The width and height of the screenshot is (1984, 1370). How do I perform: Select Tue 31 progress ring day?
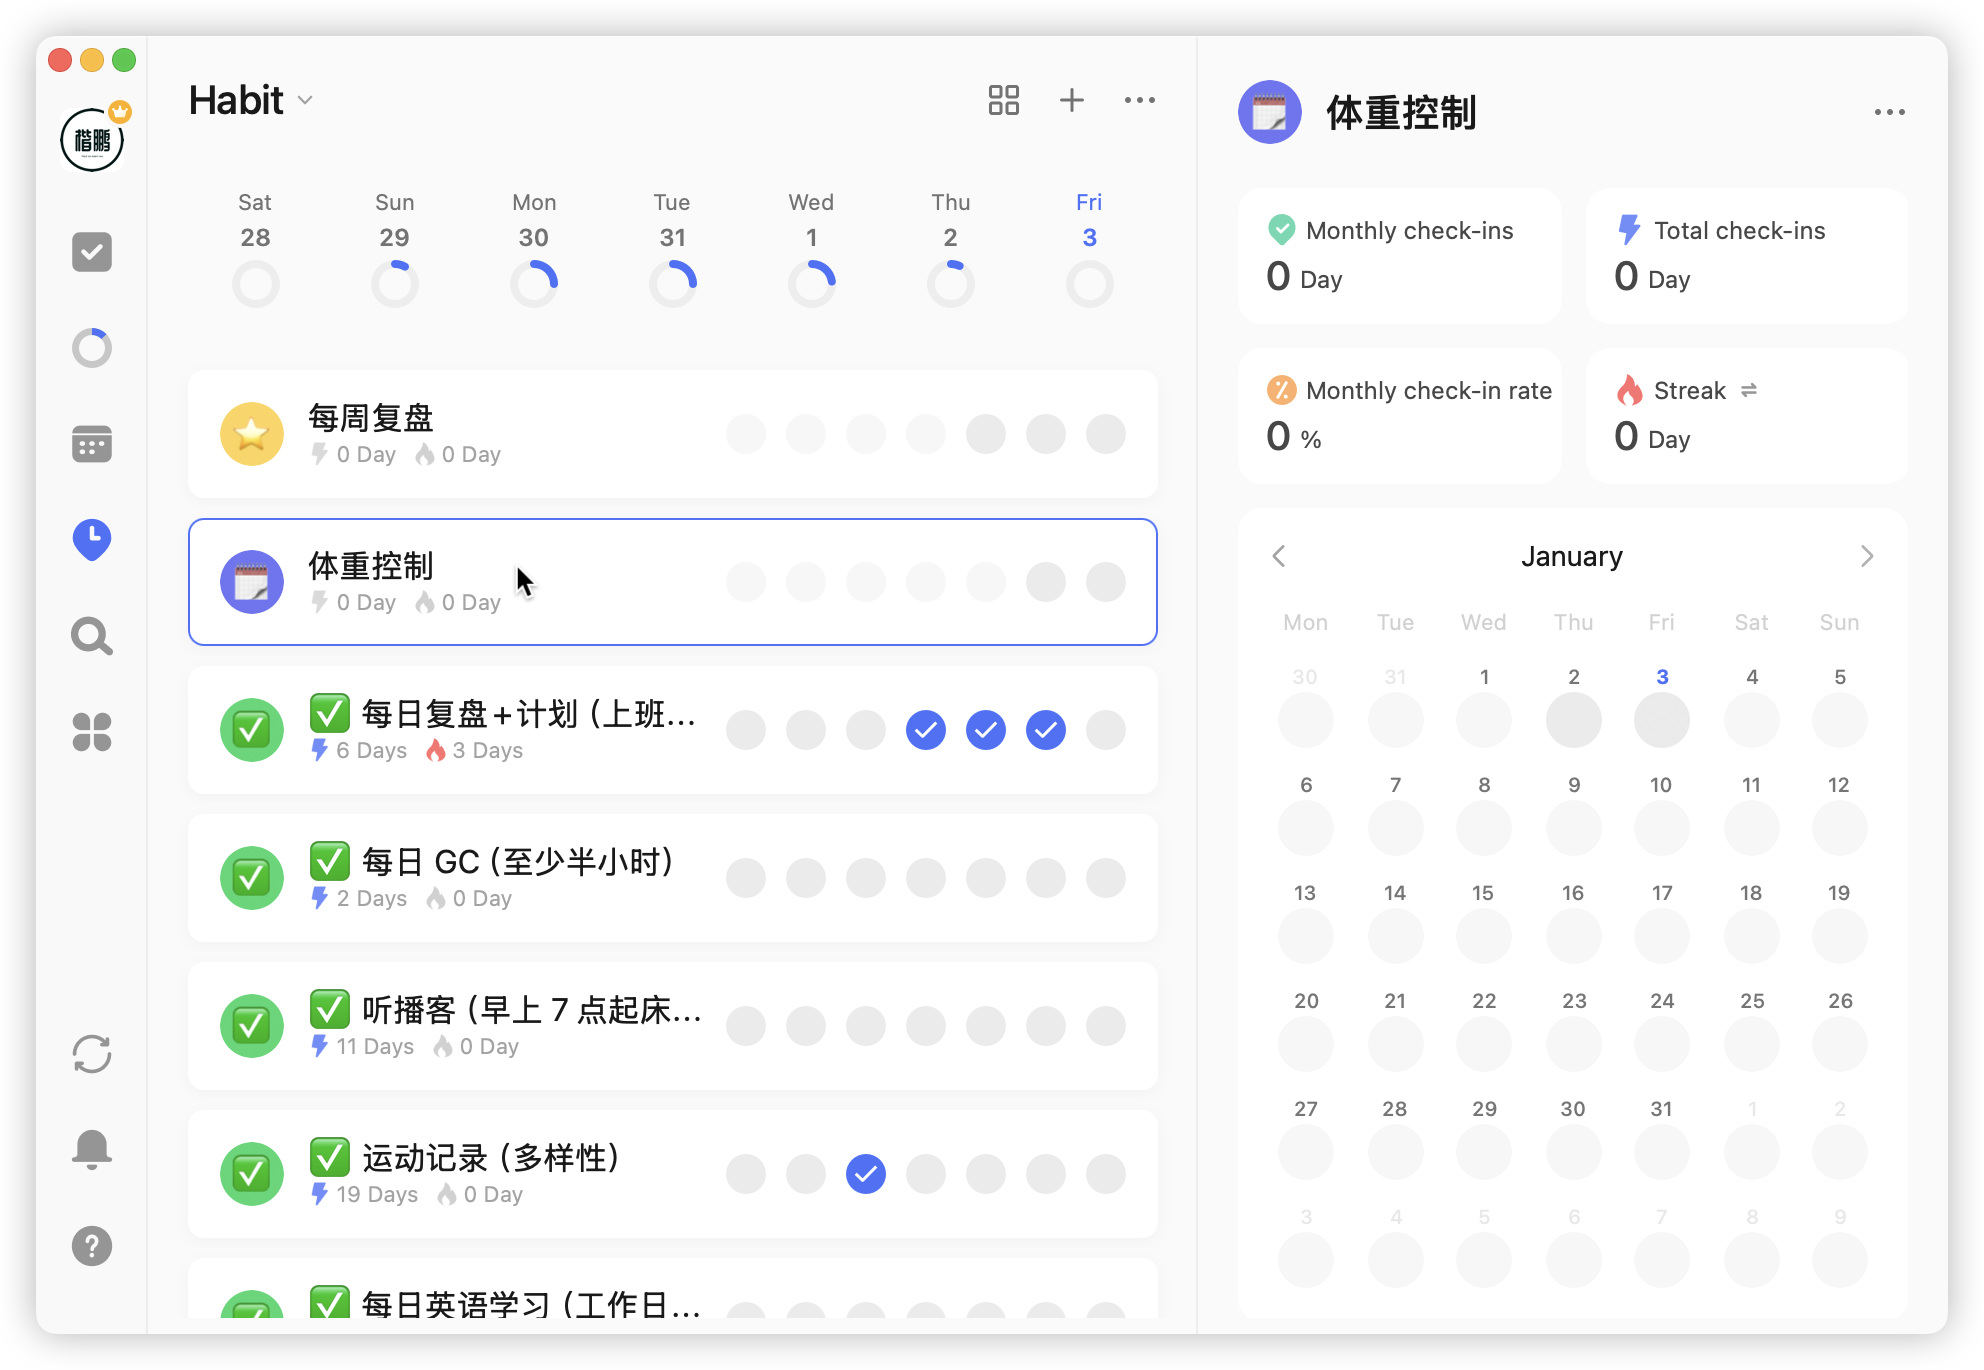(672, 284)
